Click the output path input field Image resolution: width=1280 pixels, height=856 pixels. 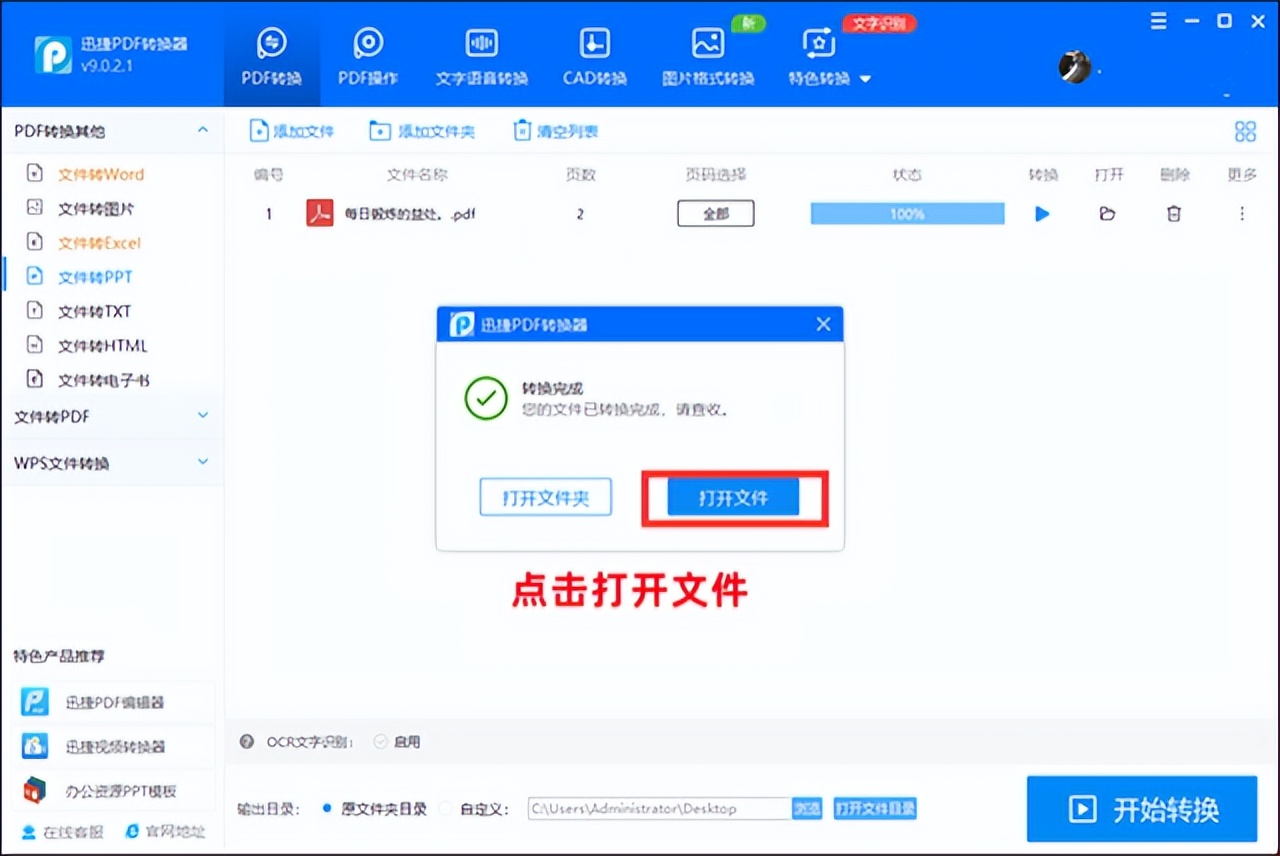(660, 808)
